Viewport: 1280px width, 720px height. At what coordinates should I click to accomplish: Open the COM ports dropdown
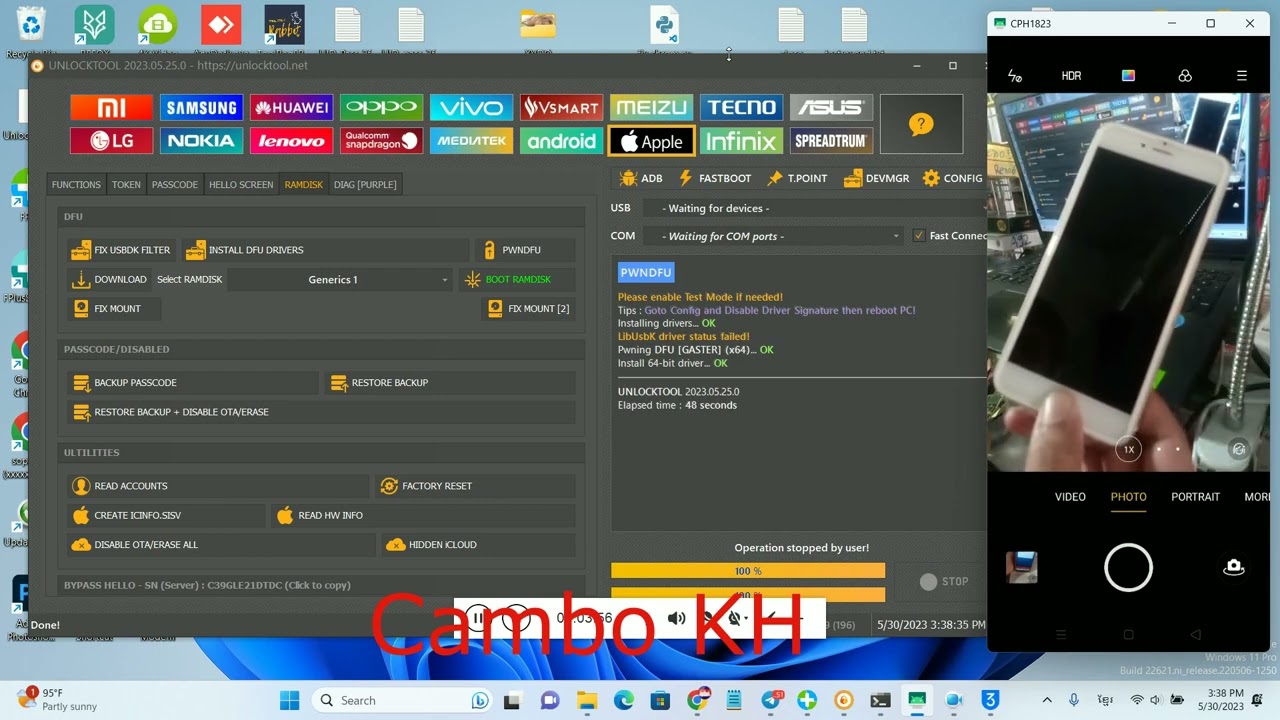pos(772,236)
